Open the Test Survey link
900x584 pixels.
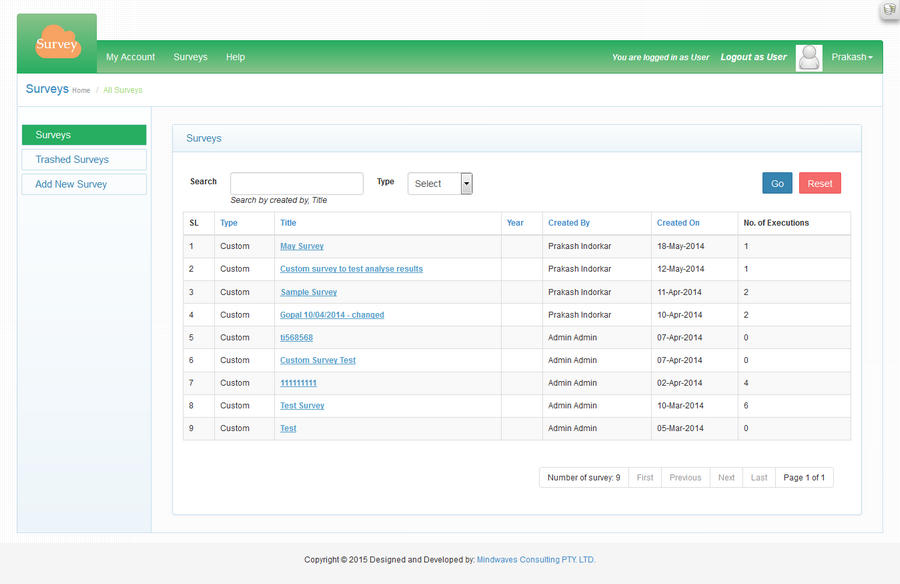pos(302,405)
